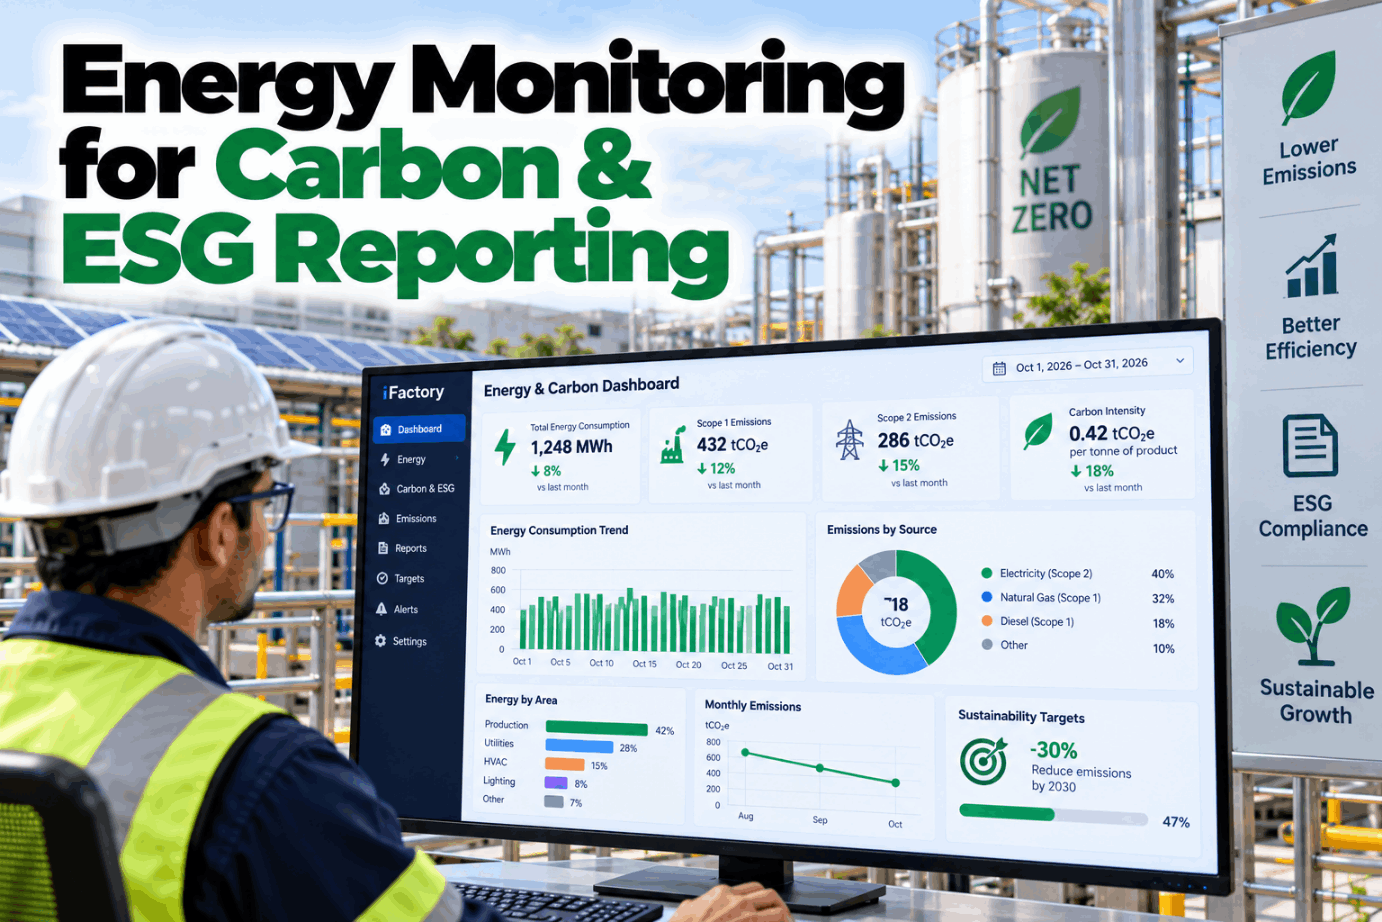Select Carbon & ESG in sidebar
Screen dimensions: 1382x922
[x=424, y=489]
